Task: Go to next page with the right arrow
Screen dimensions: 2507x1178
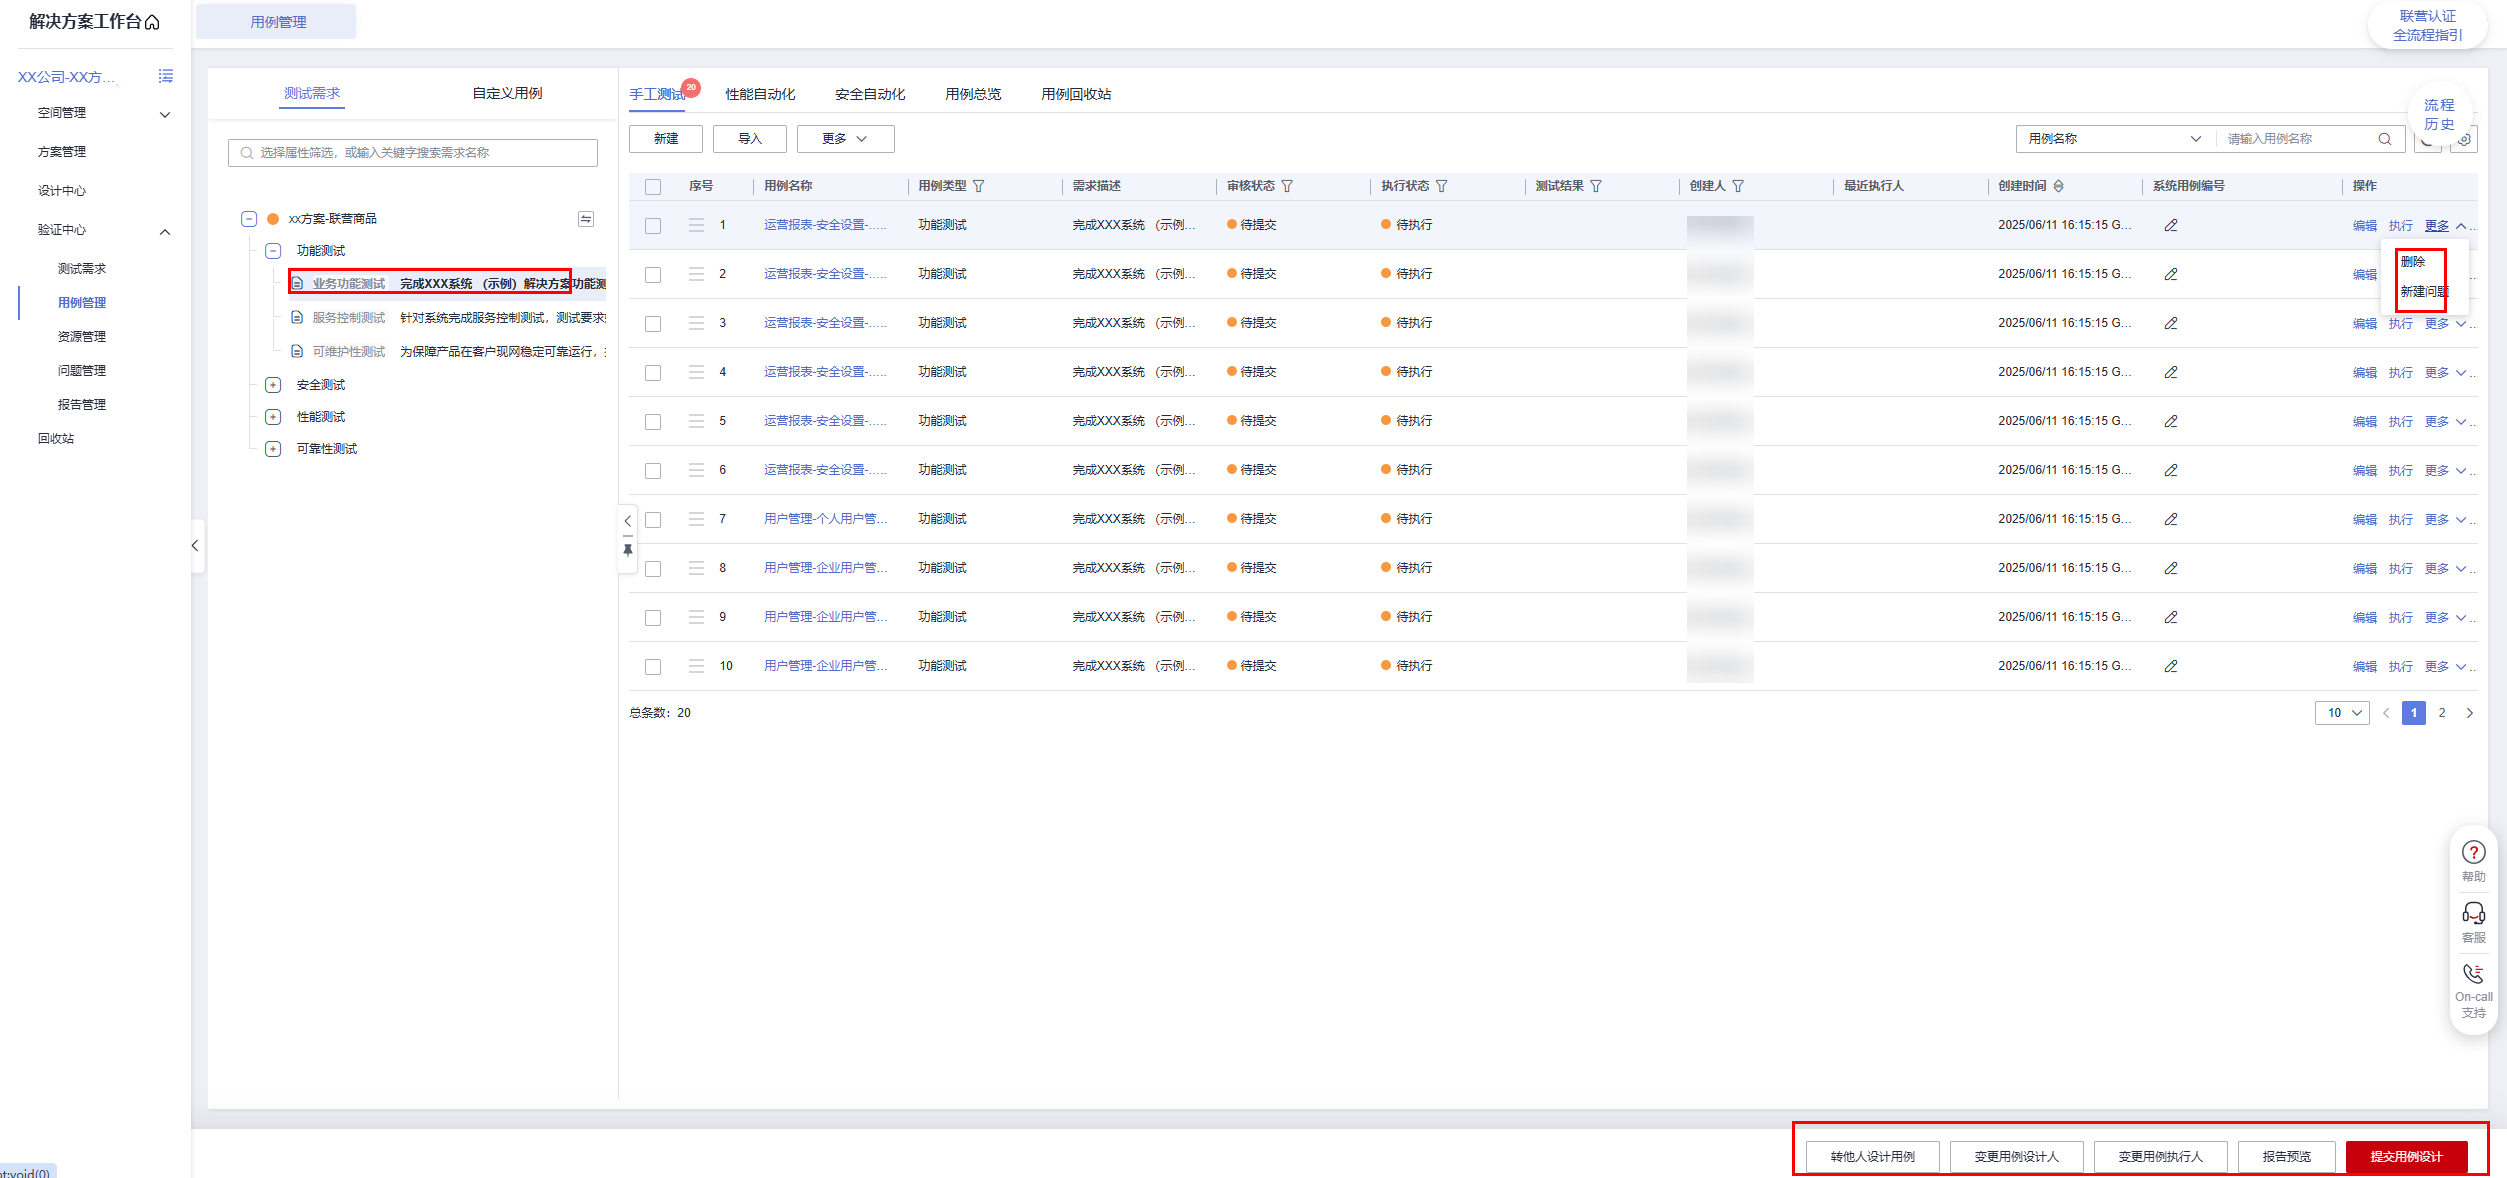Action: pyautogui.click(x=2469, y=713)
